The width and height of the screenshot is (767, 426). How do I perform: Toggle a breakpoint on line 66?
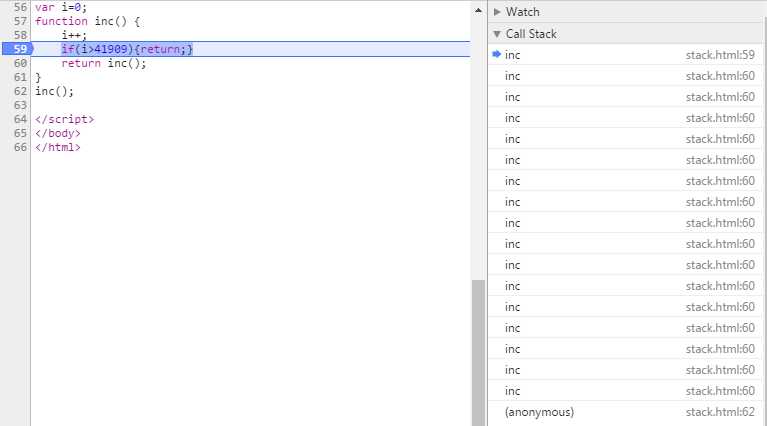coord(20,147)
